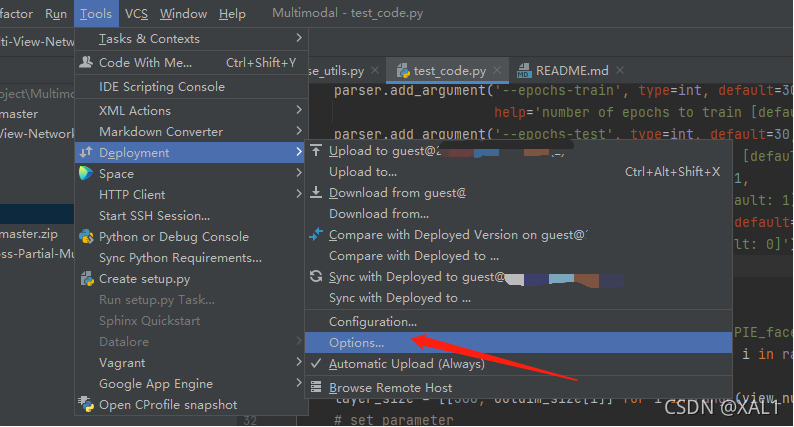This screenshot has width=794, height=427.
Task: Expand the Tasks & Contexts submenu arrow
Action: pyautogui.click(x=299, y=38)
